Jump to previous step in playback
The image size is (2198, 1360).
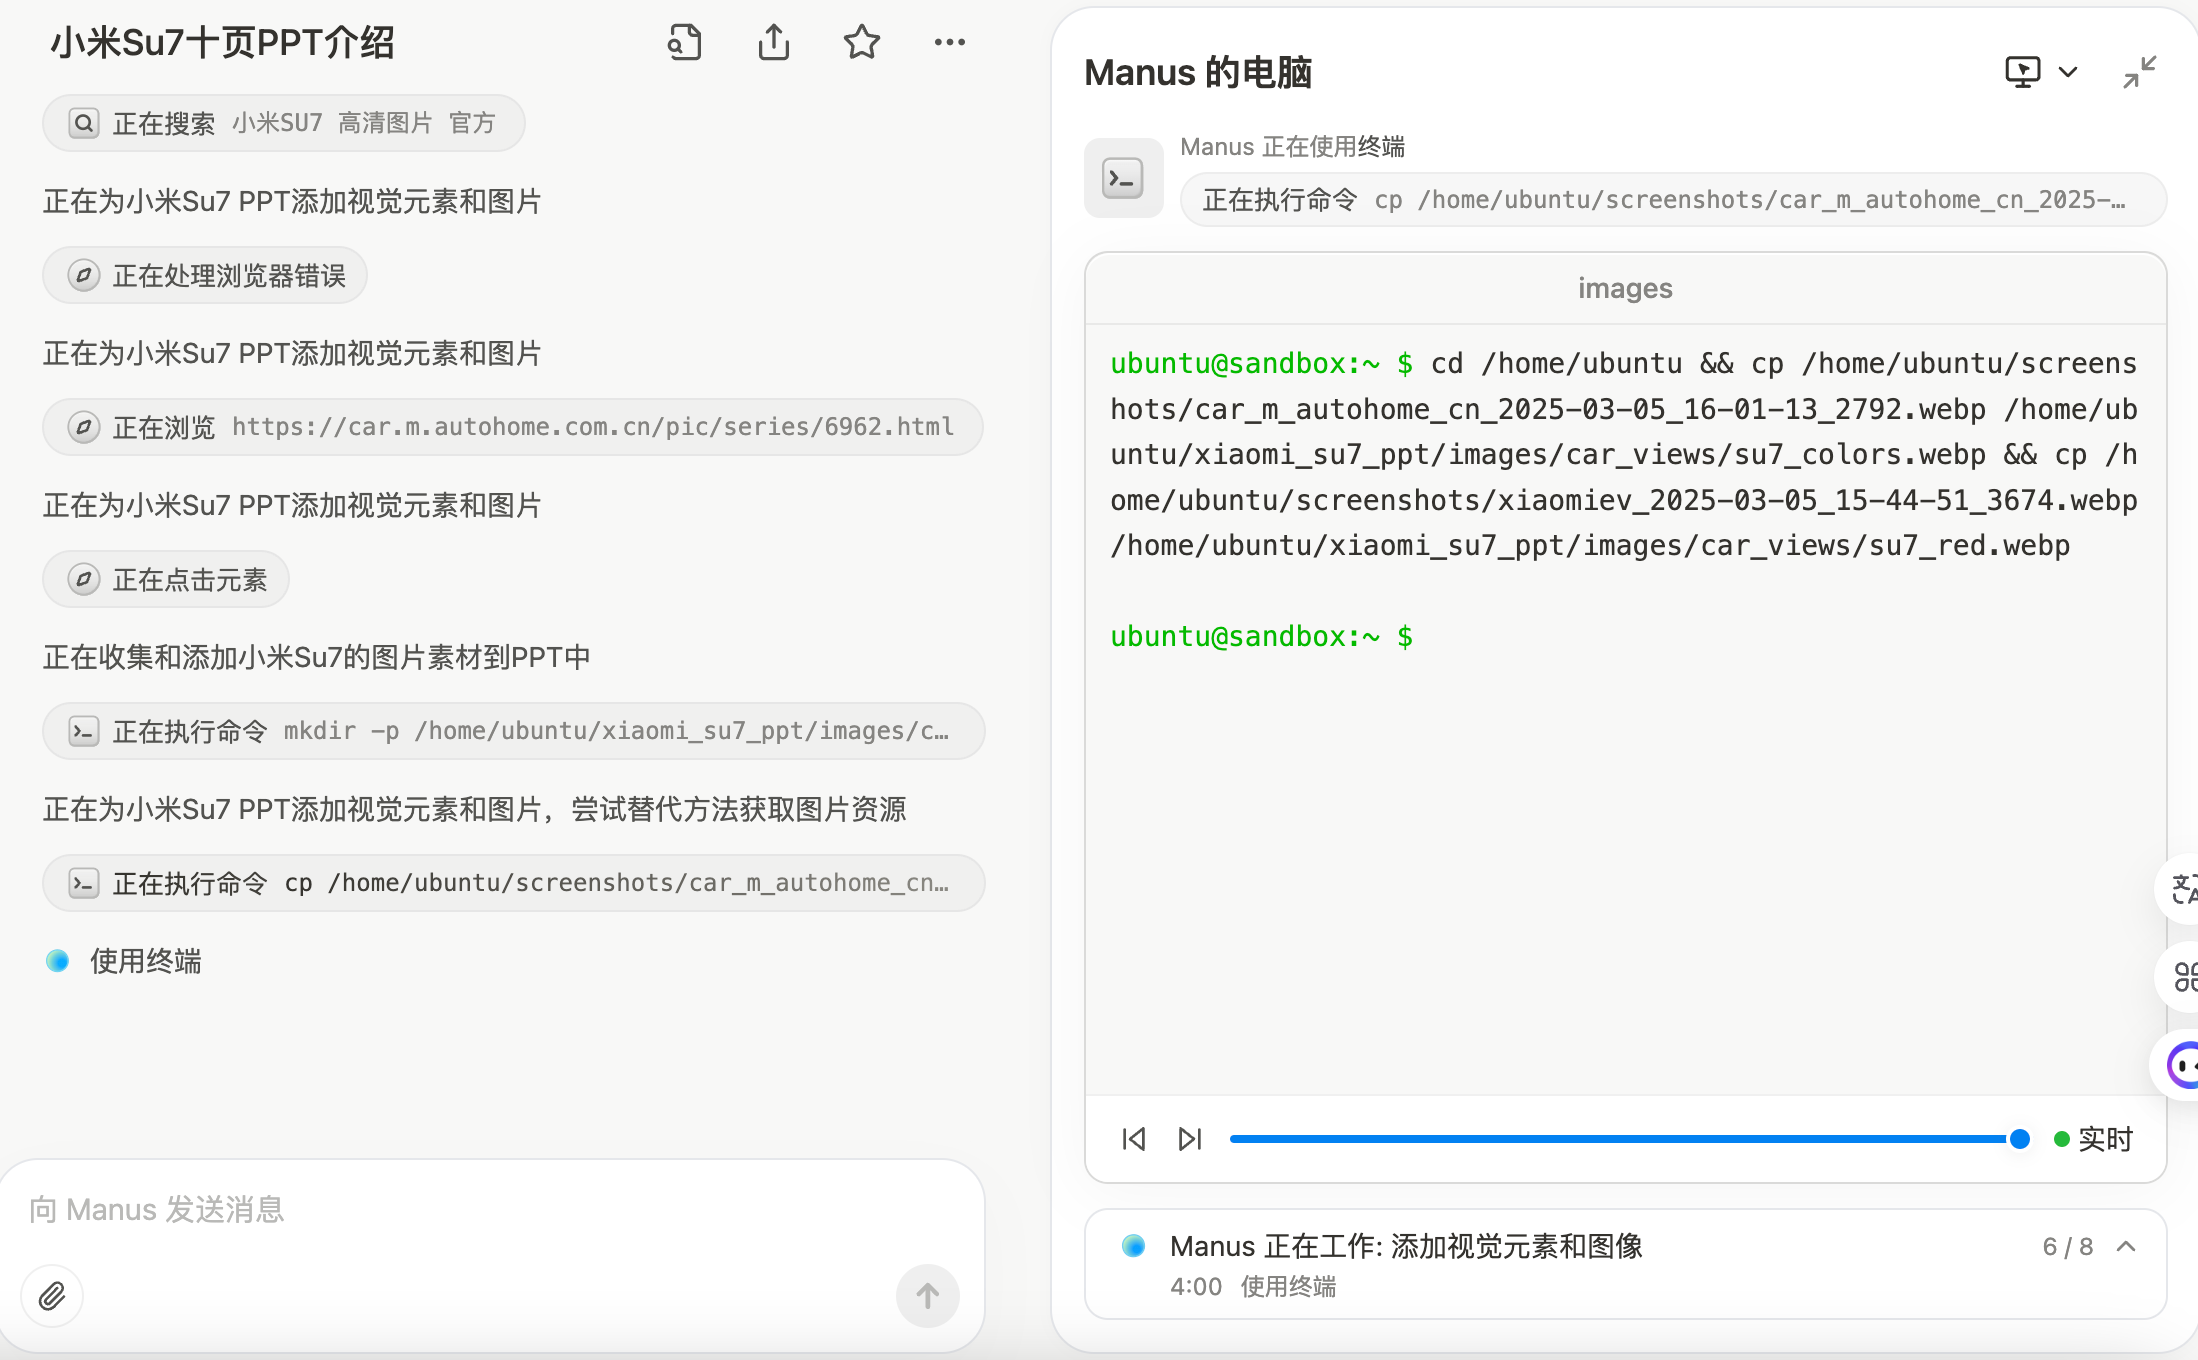tap(1133, 1139)
